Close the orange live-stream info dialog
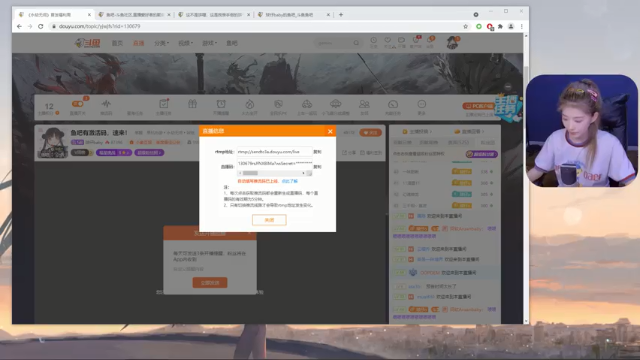Screen dimensions: 640x360 click(x=330, y=131)
